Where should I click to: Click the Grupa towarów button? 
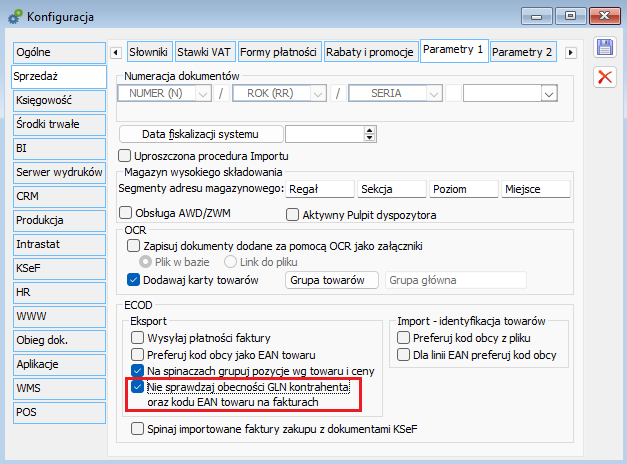tap(331, 280)
